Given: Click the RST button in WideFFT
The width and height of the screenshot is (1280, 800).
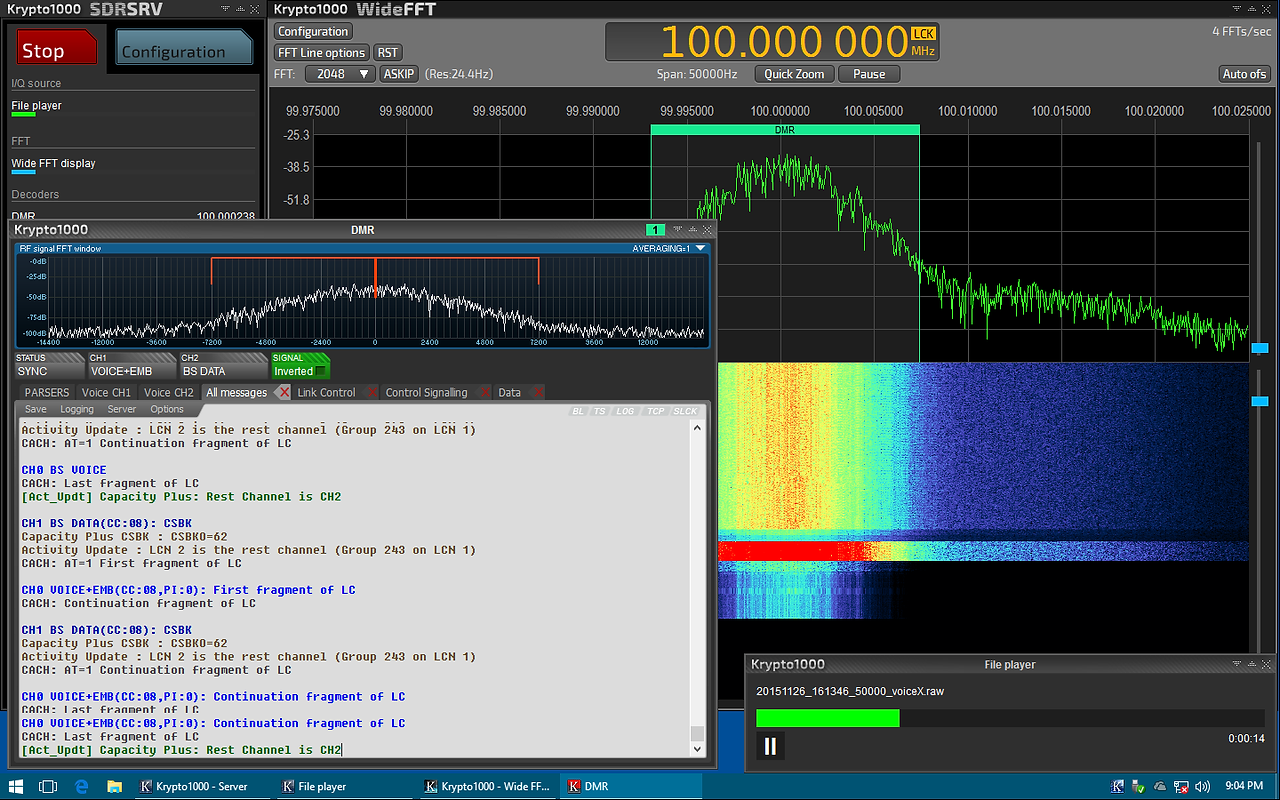Looking at the screenshot, I should 387,53.
